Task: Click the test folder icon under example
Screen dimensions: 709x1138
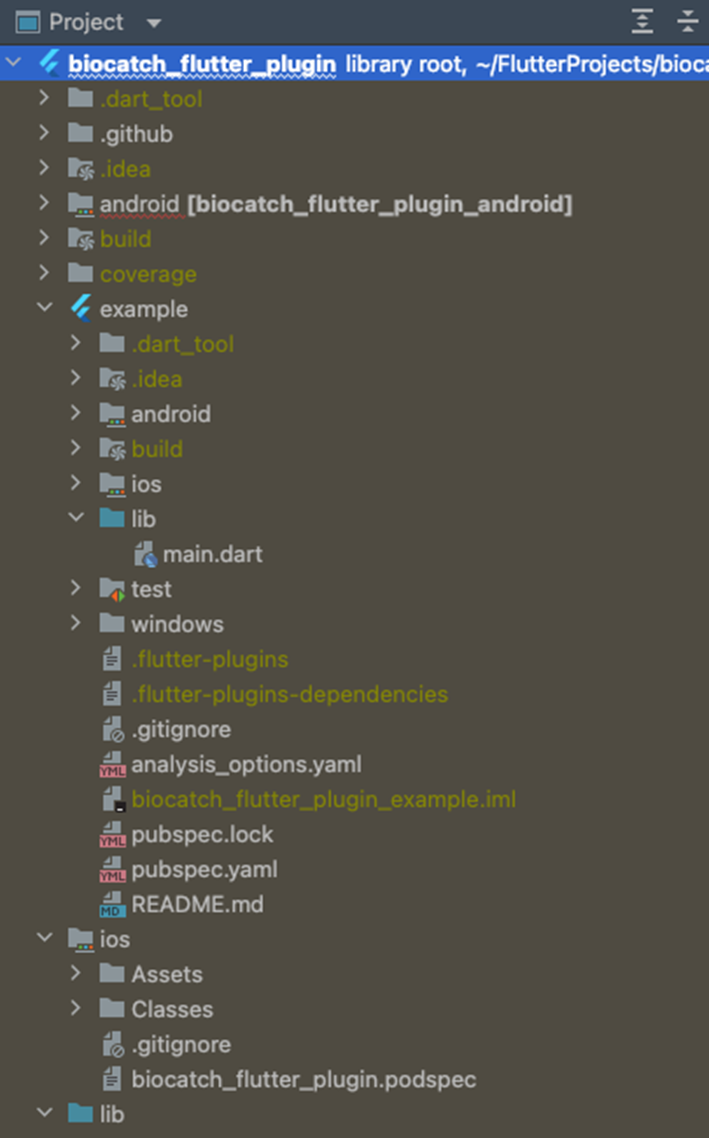Action: click(112, 589)
